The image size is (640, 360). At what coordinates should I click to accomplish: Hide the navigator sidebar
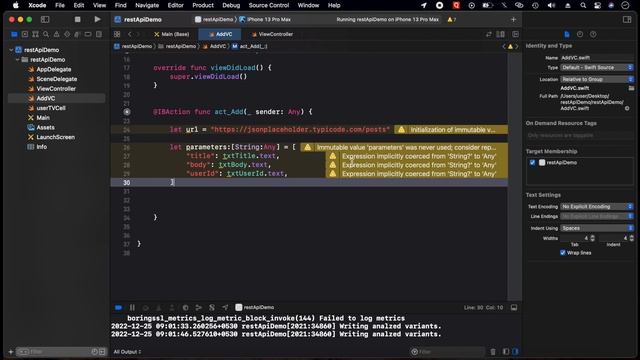[45, 19]
